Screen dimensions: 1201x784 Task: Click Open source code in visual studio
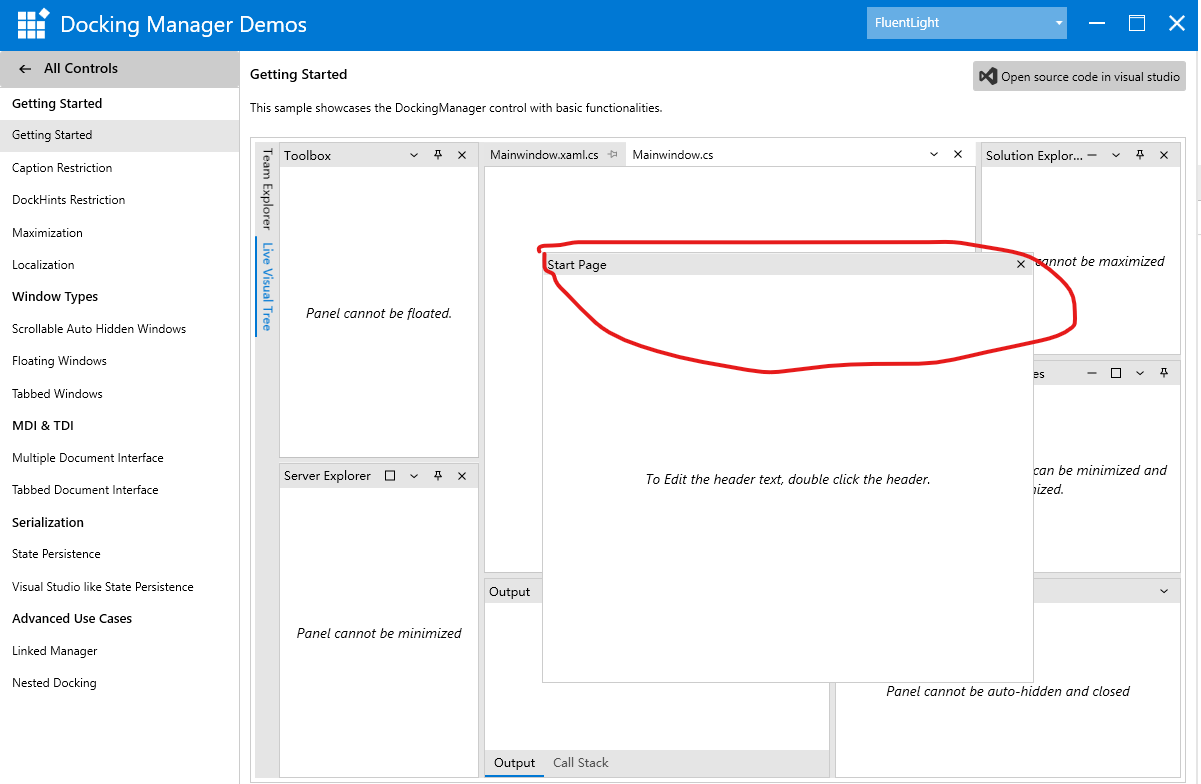[1079, 77]
